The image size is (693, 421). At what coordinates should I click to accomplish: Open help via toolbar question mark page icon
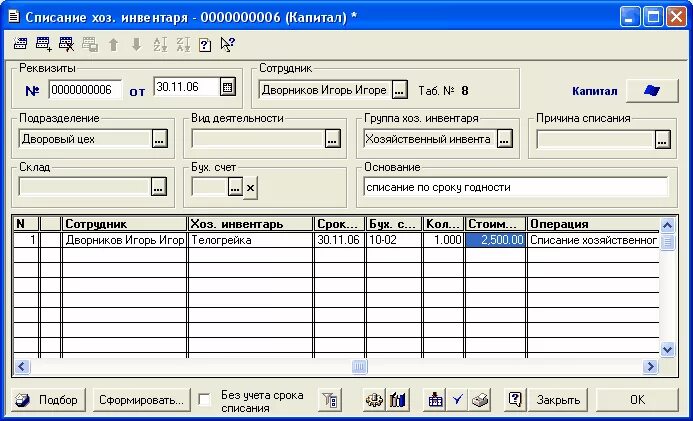(x=205, y=45)
